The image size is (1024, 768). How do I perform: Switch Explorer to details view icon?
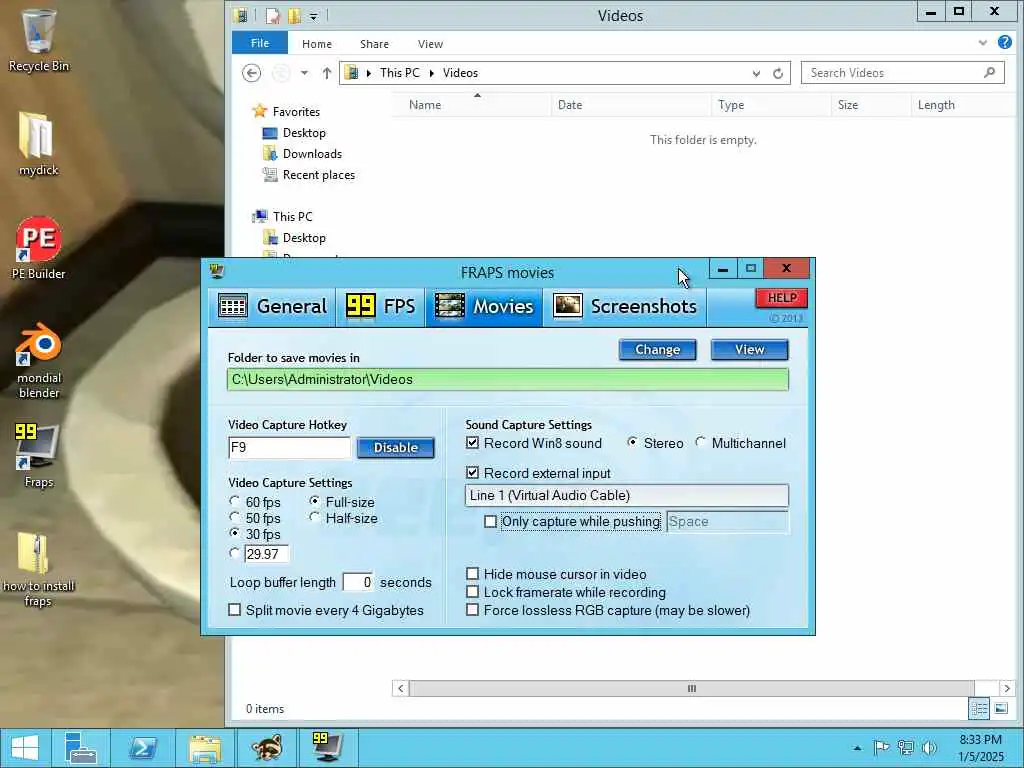978,709
